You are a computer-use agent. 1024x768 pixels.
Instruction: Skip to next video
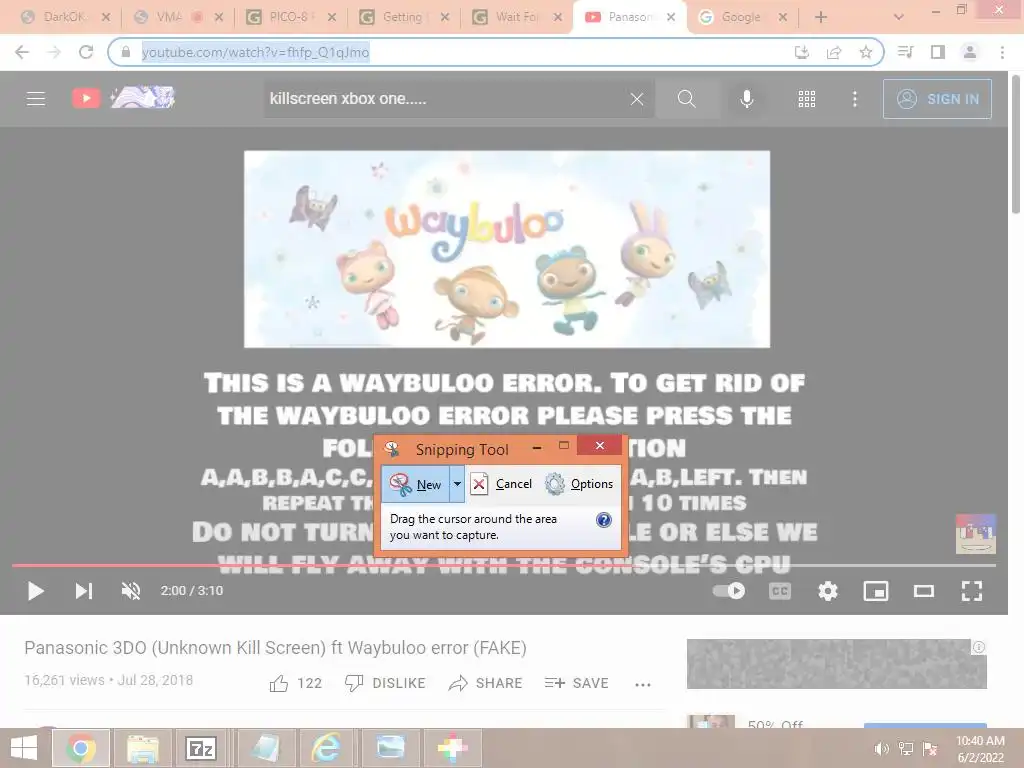[84, 591]
